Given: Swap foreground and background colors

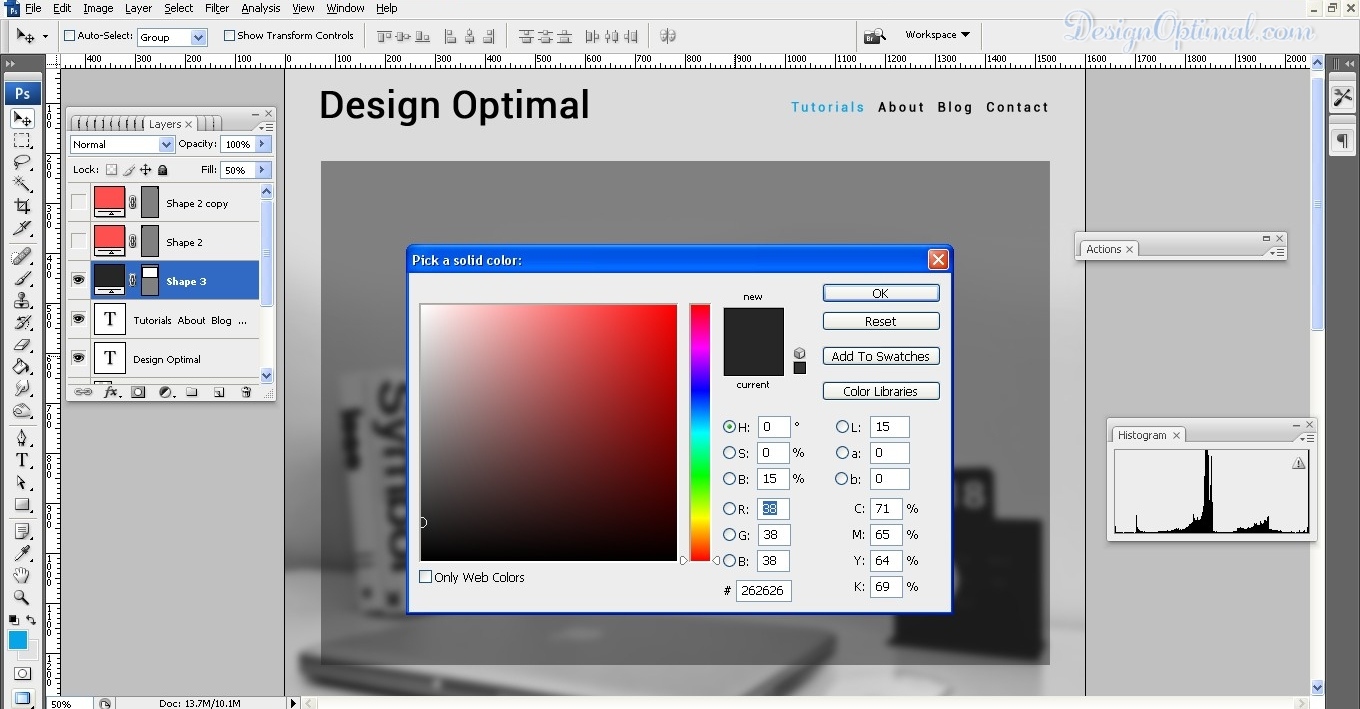Looking at the screenshot, I should 31,621.
